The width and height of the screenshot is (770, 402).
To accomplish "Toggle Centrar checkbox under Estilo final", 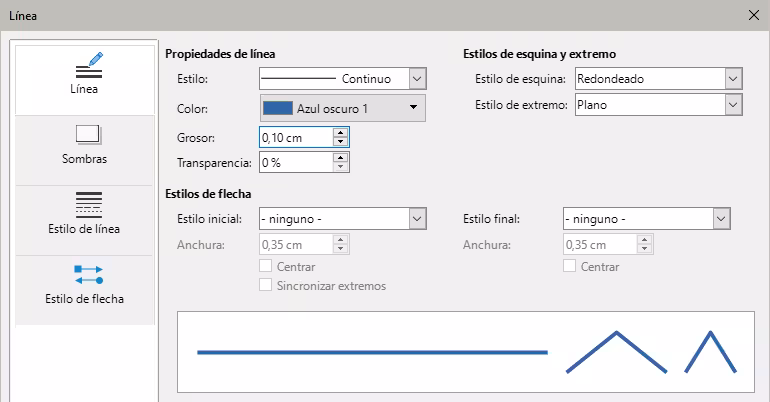I will pos(570,266).
